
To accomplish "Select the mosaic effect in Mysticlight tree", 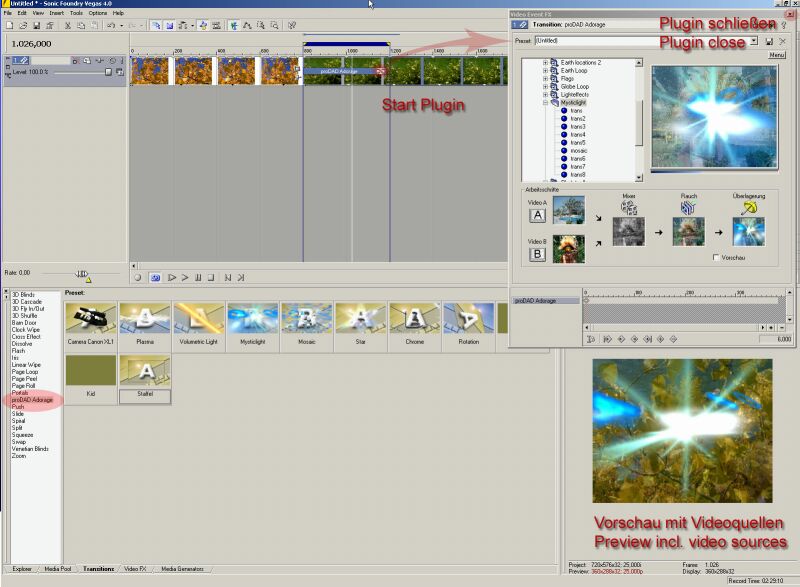I will coord(579,151).
